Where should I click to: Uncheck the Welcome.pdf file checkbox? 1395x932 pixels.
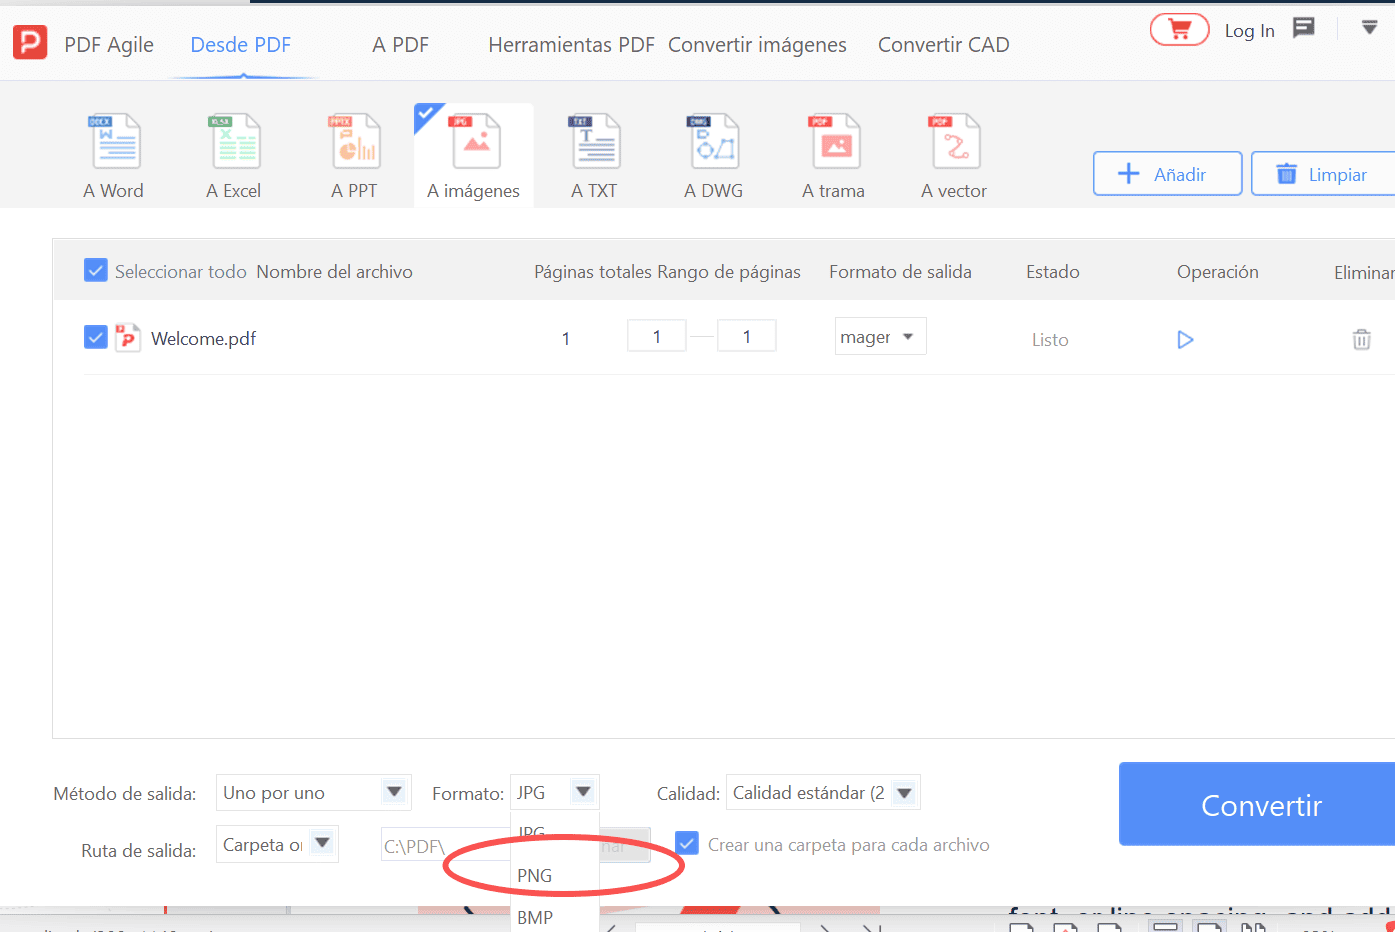click(x=96, y=338)
